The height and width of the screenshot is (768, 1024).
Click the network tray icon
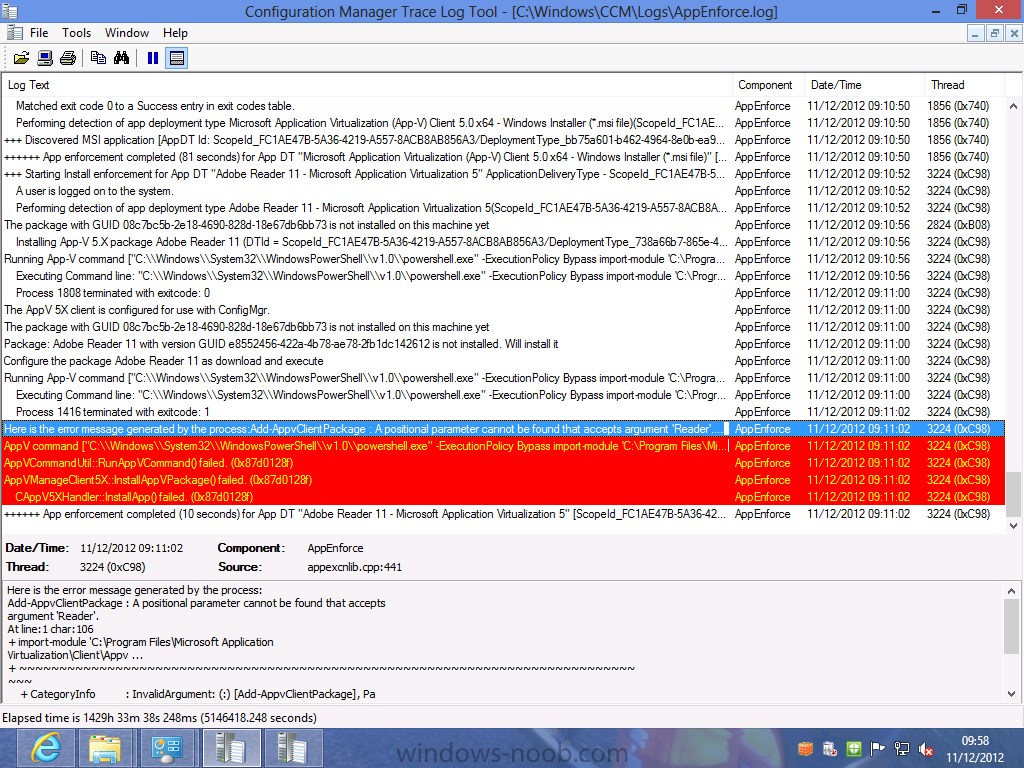point(902,748)
